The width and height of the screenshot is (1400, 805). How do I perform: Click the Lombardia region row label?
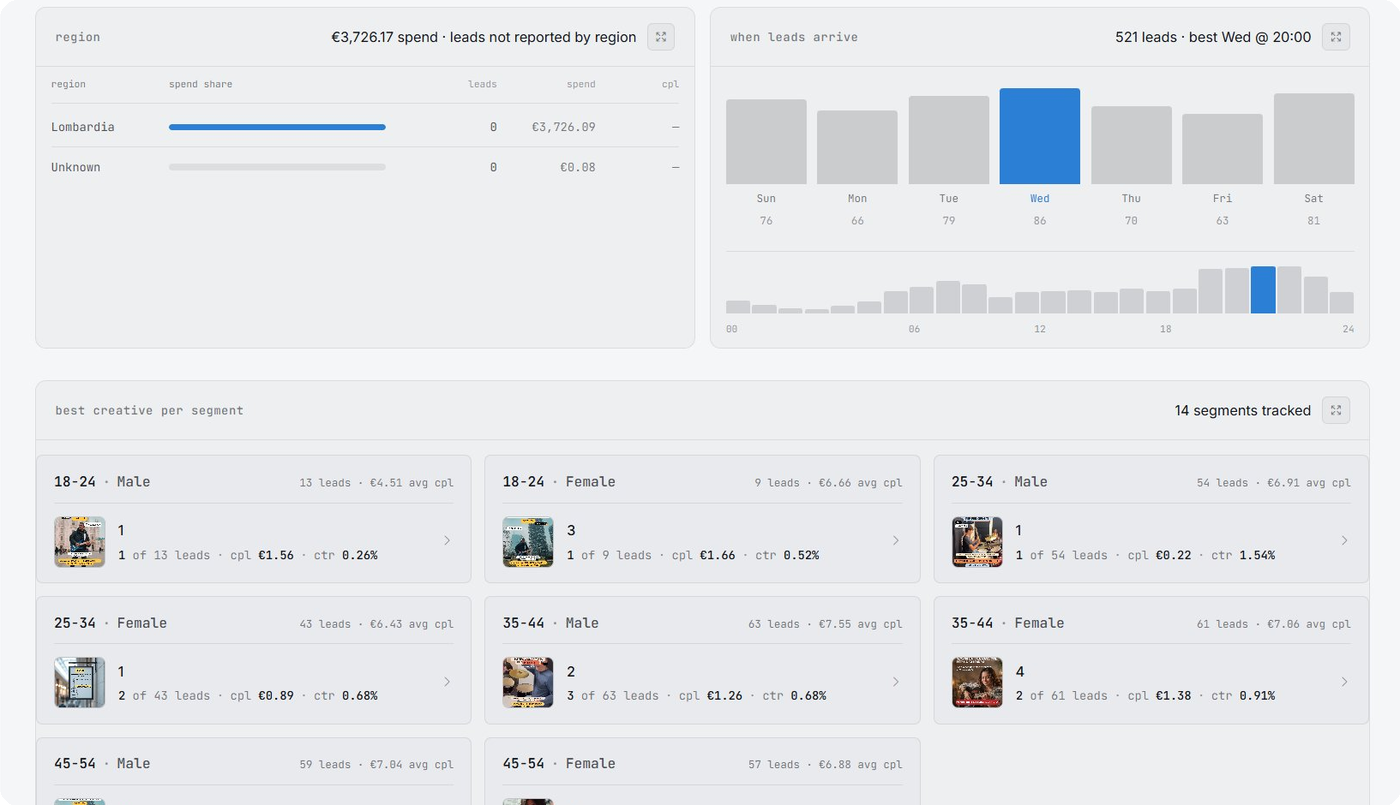coord(83,127)
